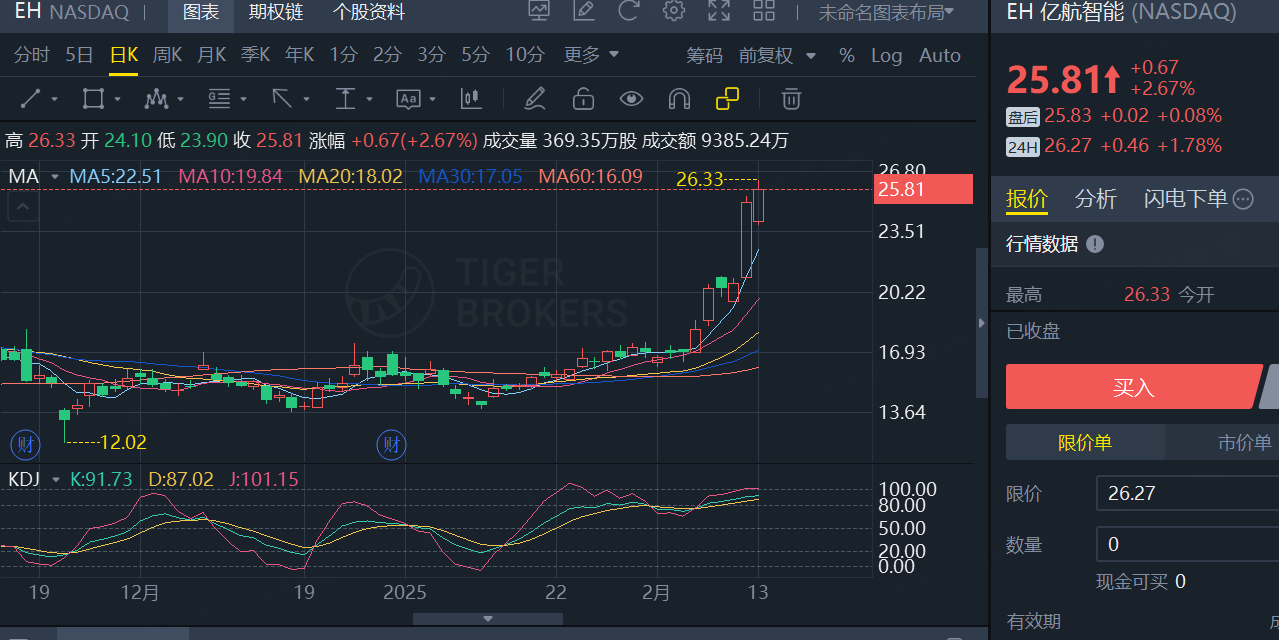1279x640 pixels.
Task: Select the 周K timeframe
Action: [167, 55]
